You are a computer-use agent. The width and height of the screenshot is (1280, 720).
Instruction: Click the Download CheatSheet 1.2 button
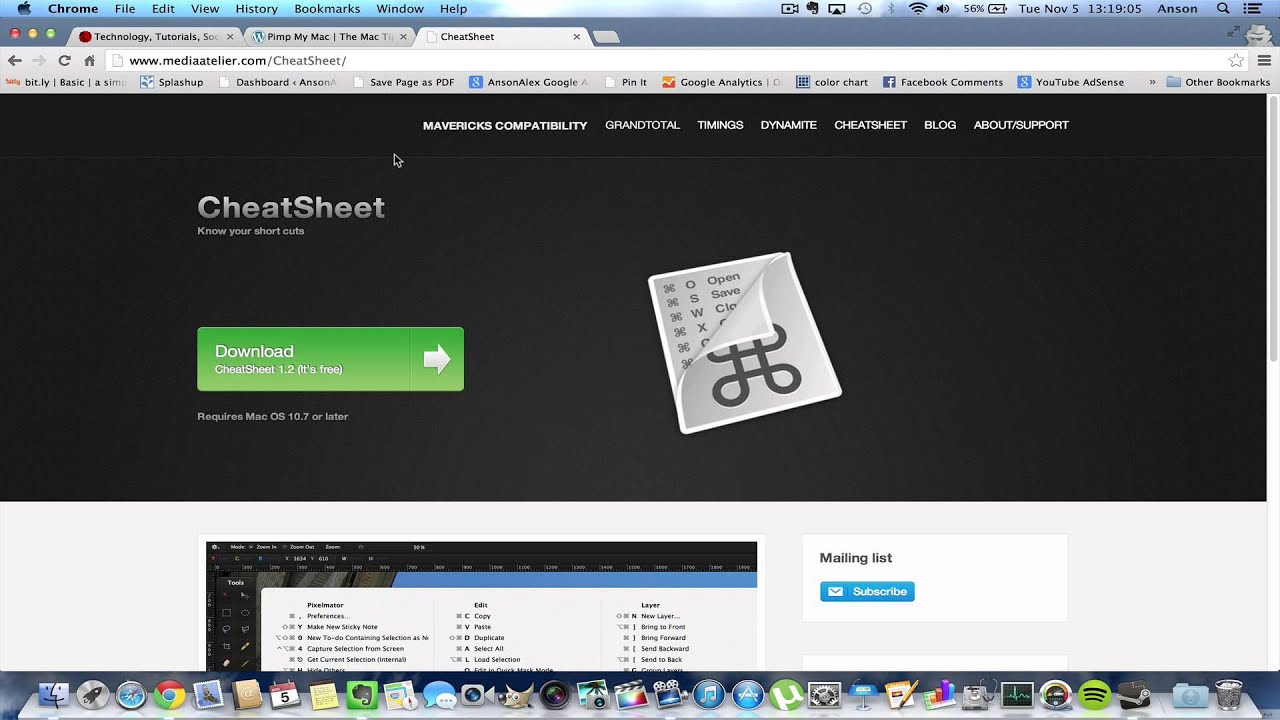[x=330, y=359]
